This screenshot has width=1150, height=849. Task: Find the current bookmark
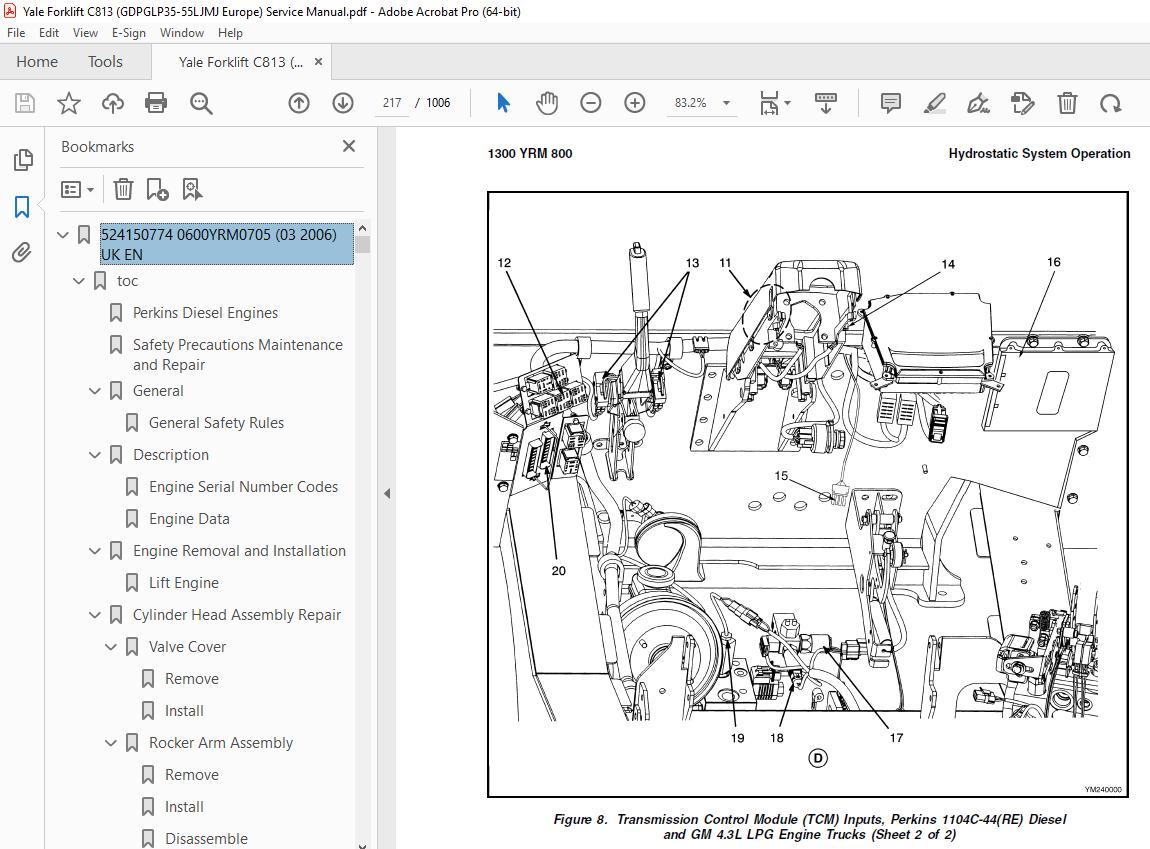click(x=192, y=189)
